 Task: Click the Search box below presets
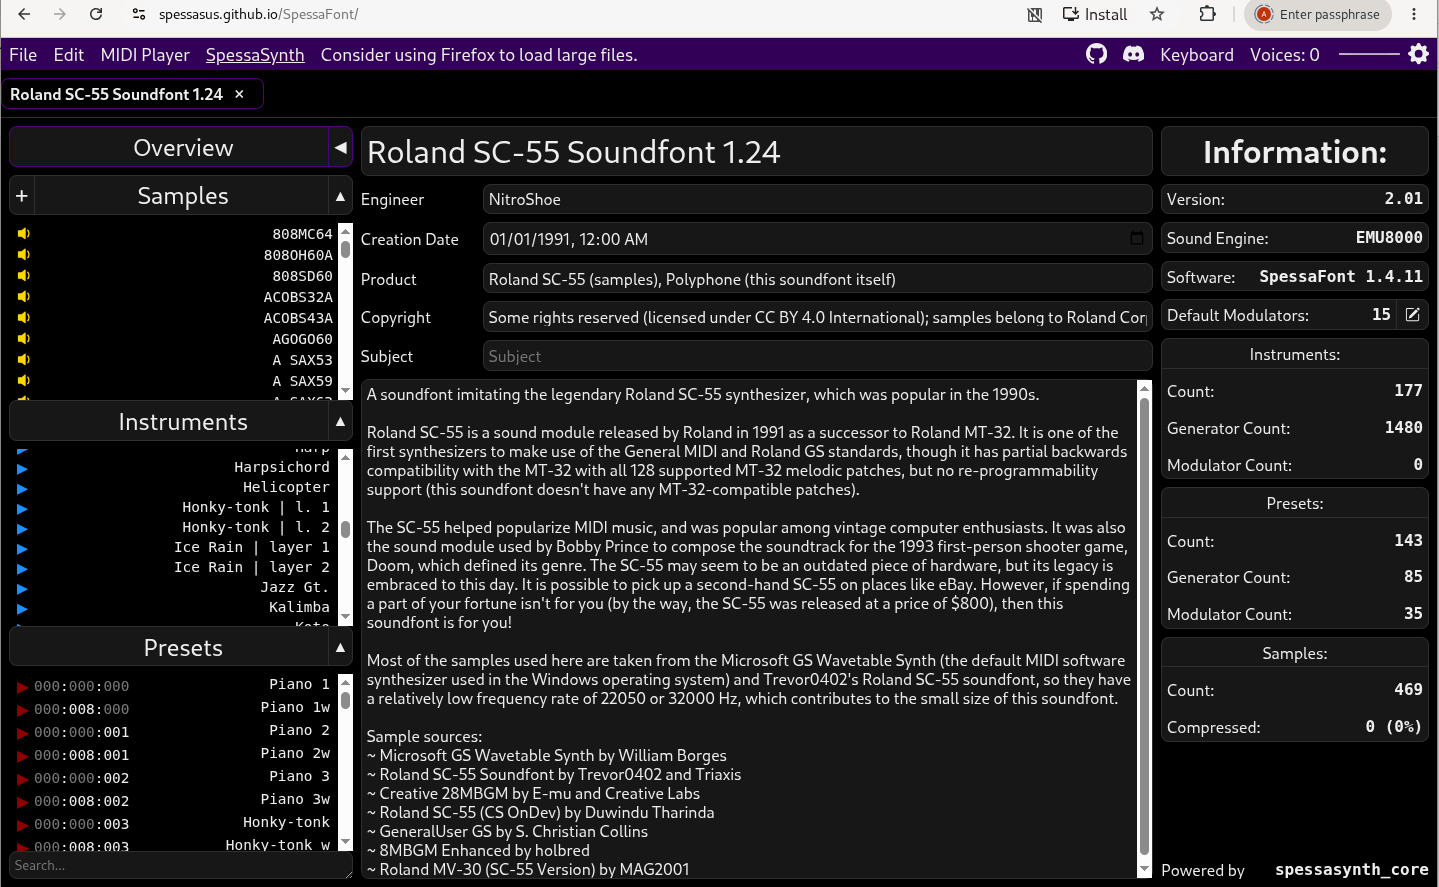(x=180, y=866)
